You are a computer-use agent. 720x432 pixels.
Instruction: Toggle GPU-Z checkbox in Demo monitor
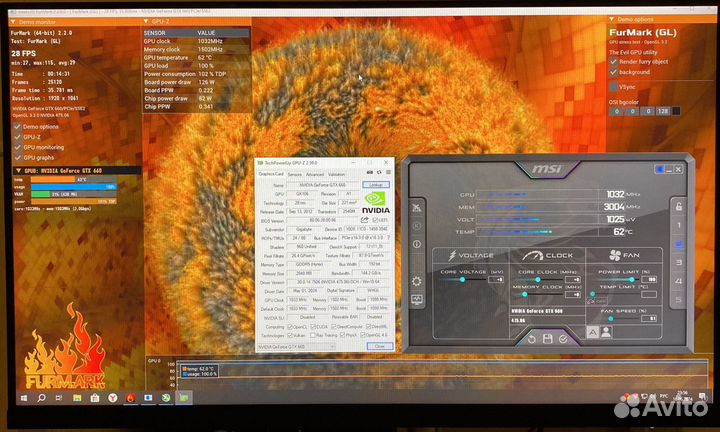point(17,137)
